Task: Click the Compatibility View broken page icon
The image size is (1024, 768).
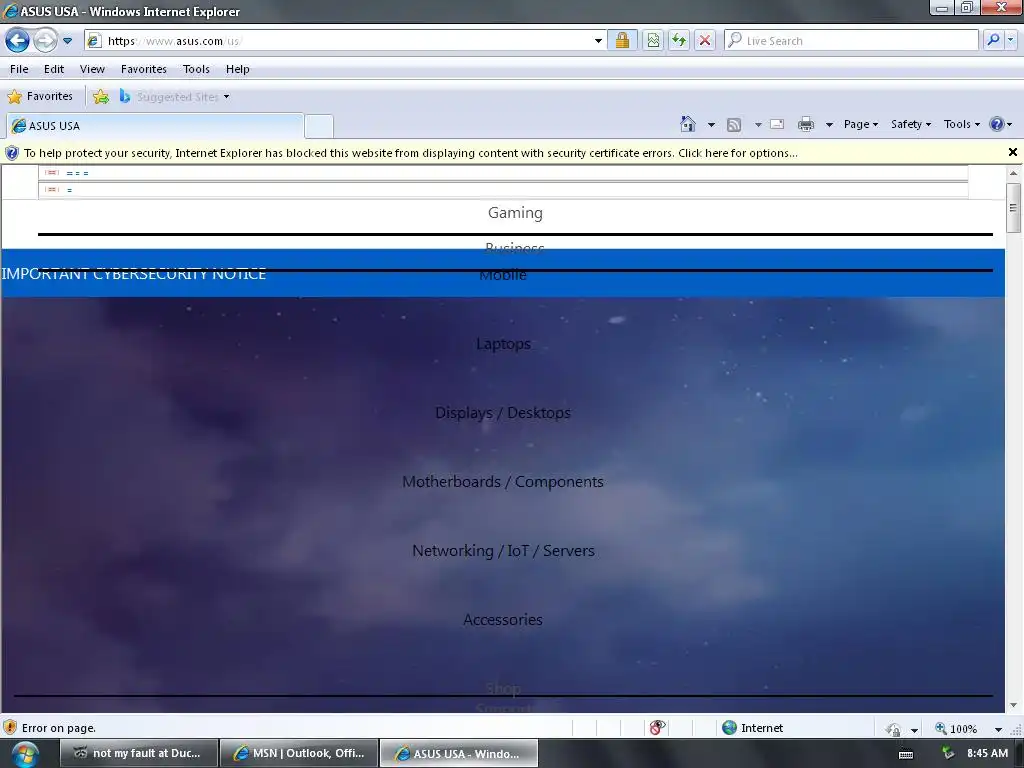Action: point(652,40)
